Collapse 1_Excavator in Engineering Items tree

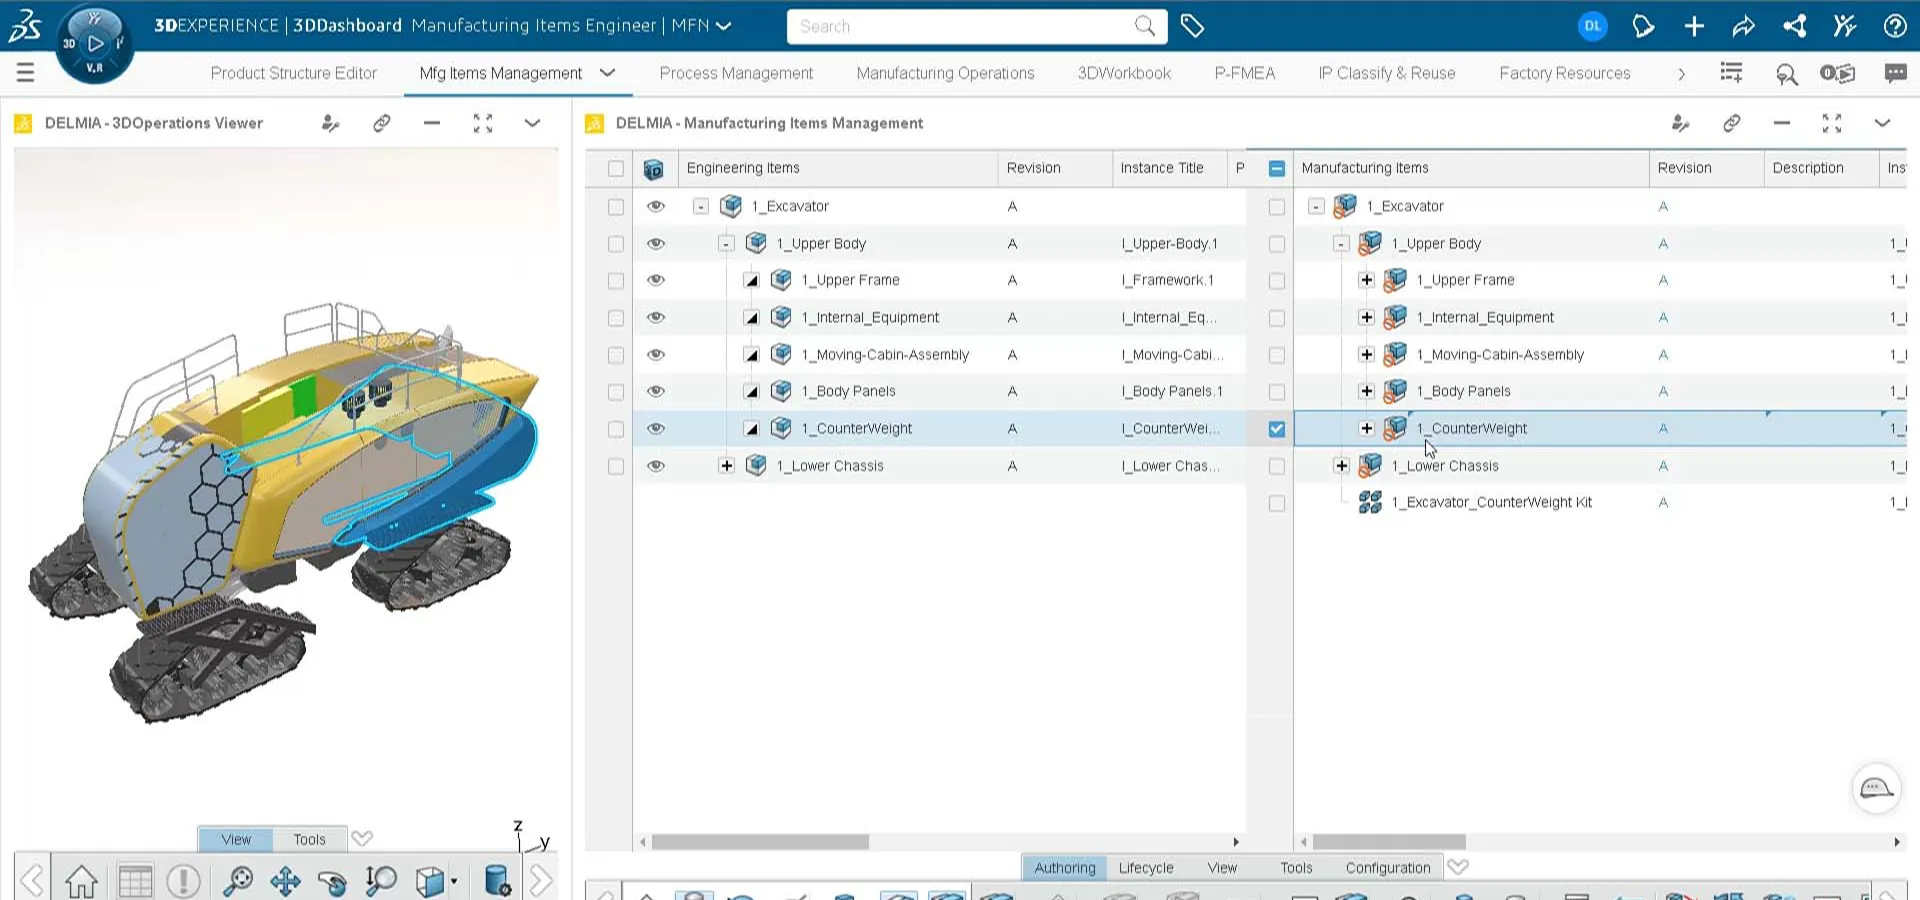[x=701, y=206]
